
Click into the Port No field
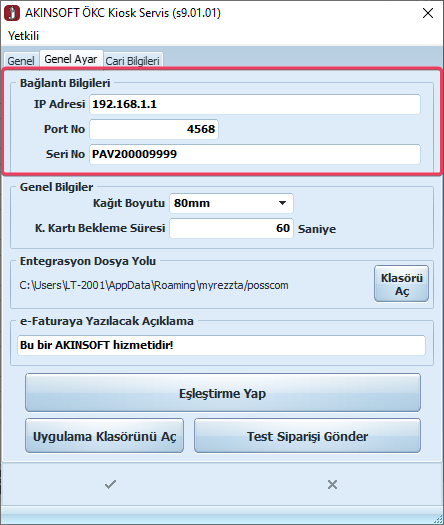click(x=154, y=129)
